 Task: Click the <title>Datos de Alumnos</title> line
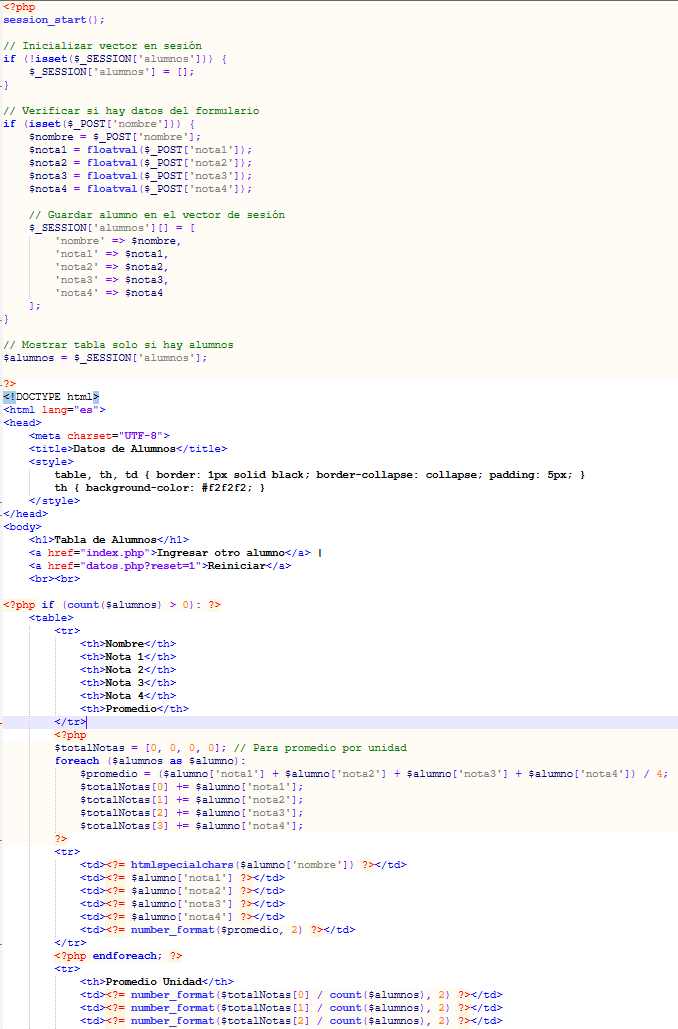pyautogui.click(x=128, y=449)
